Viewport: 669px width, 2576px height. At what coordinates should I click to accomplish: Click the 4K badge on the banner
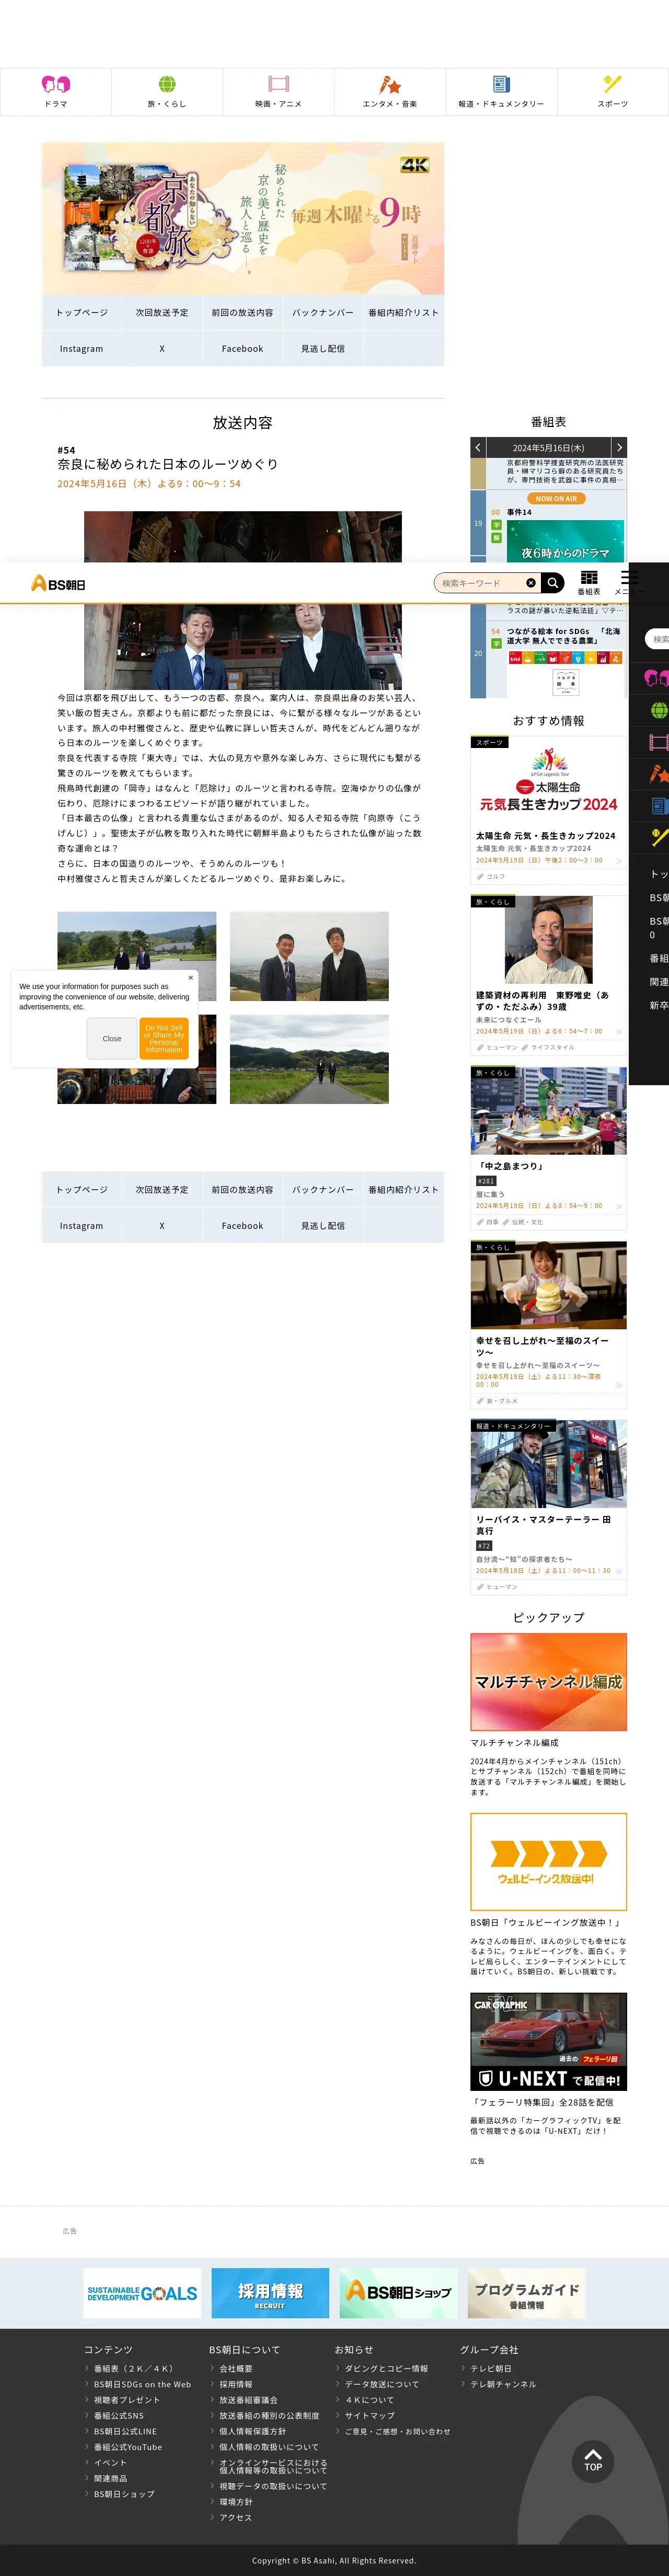[415, 165]
